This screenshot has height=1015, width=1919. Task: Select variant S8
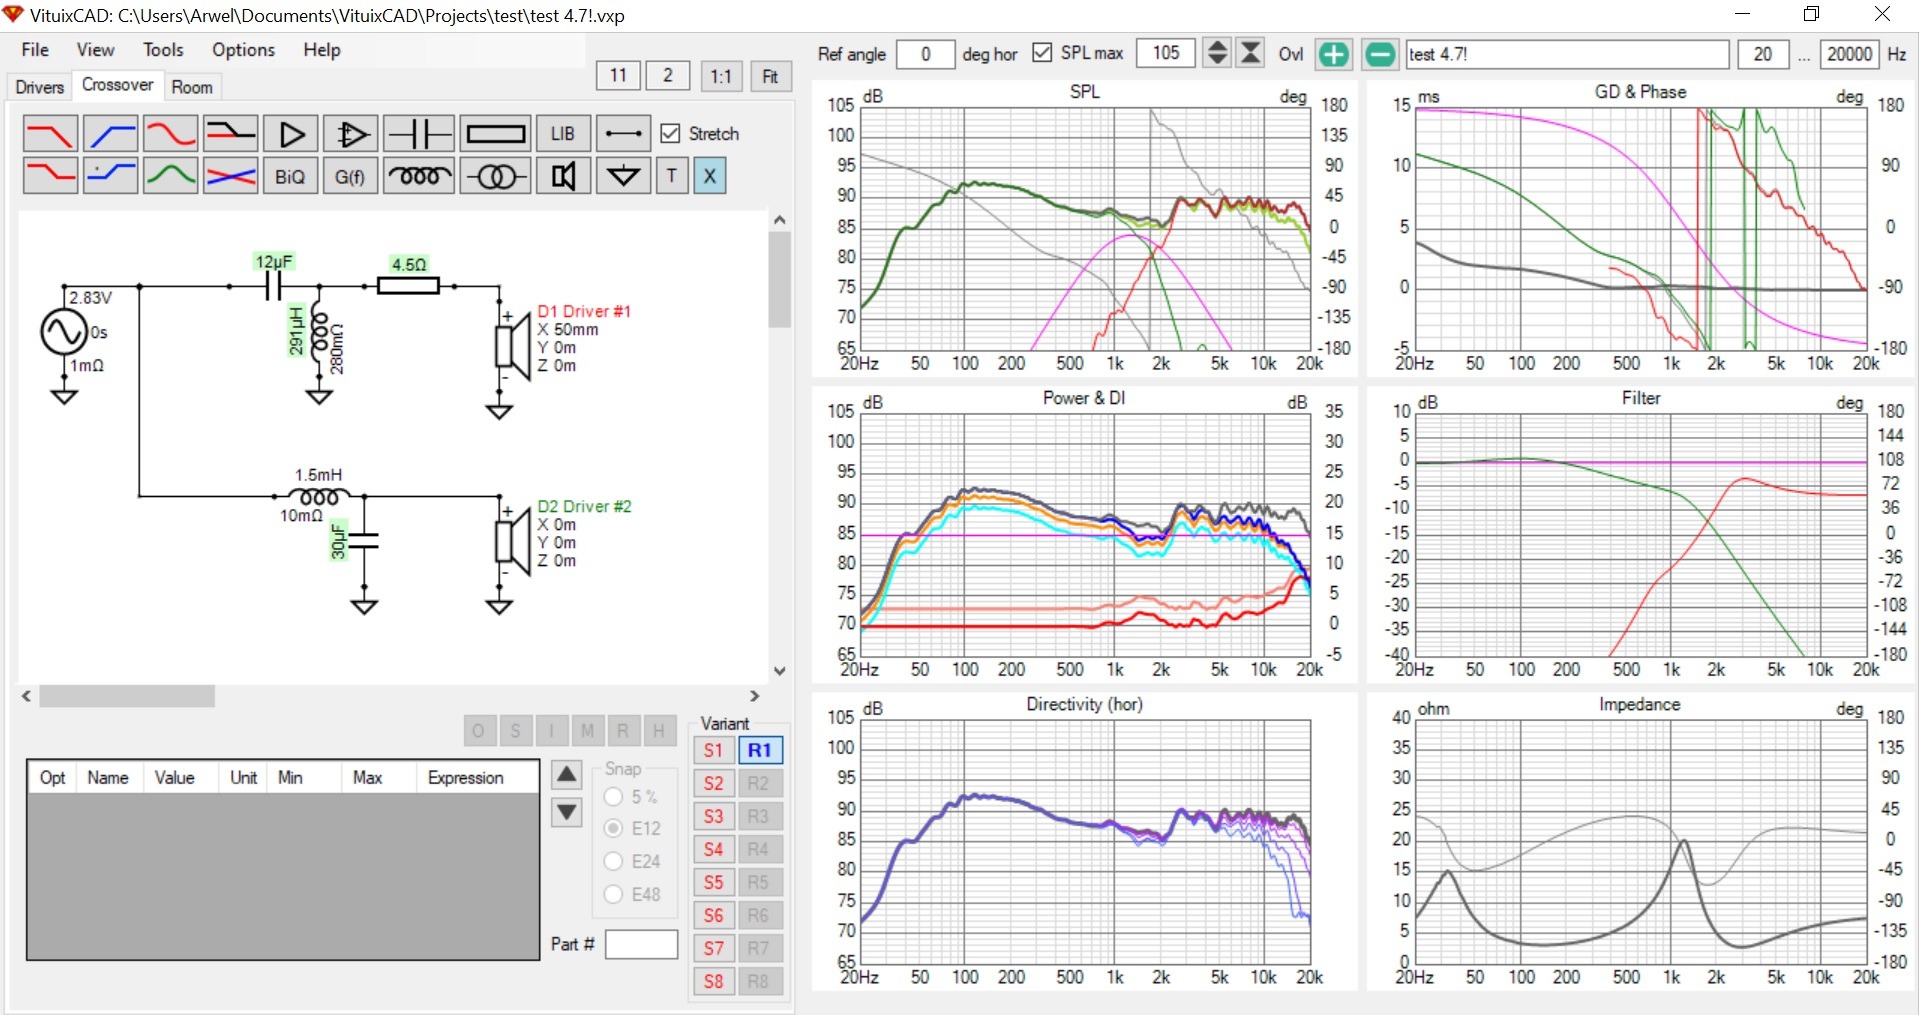click(713, 981)
